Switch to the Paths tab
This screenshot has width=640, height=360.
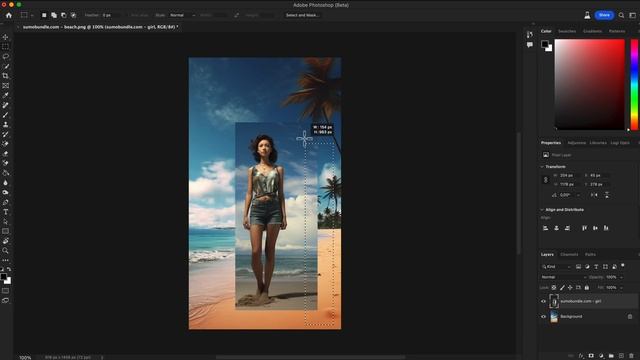point(590,254)
